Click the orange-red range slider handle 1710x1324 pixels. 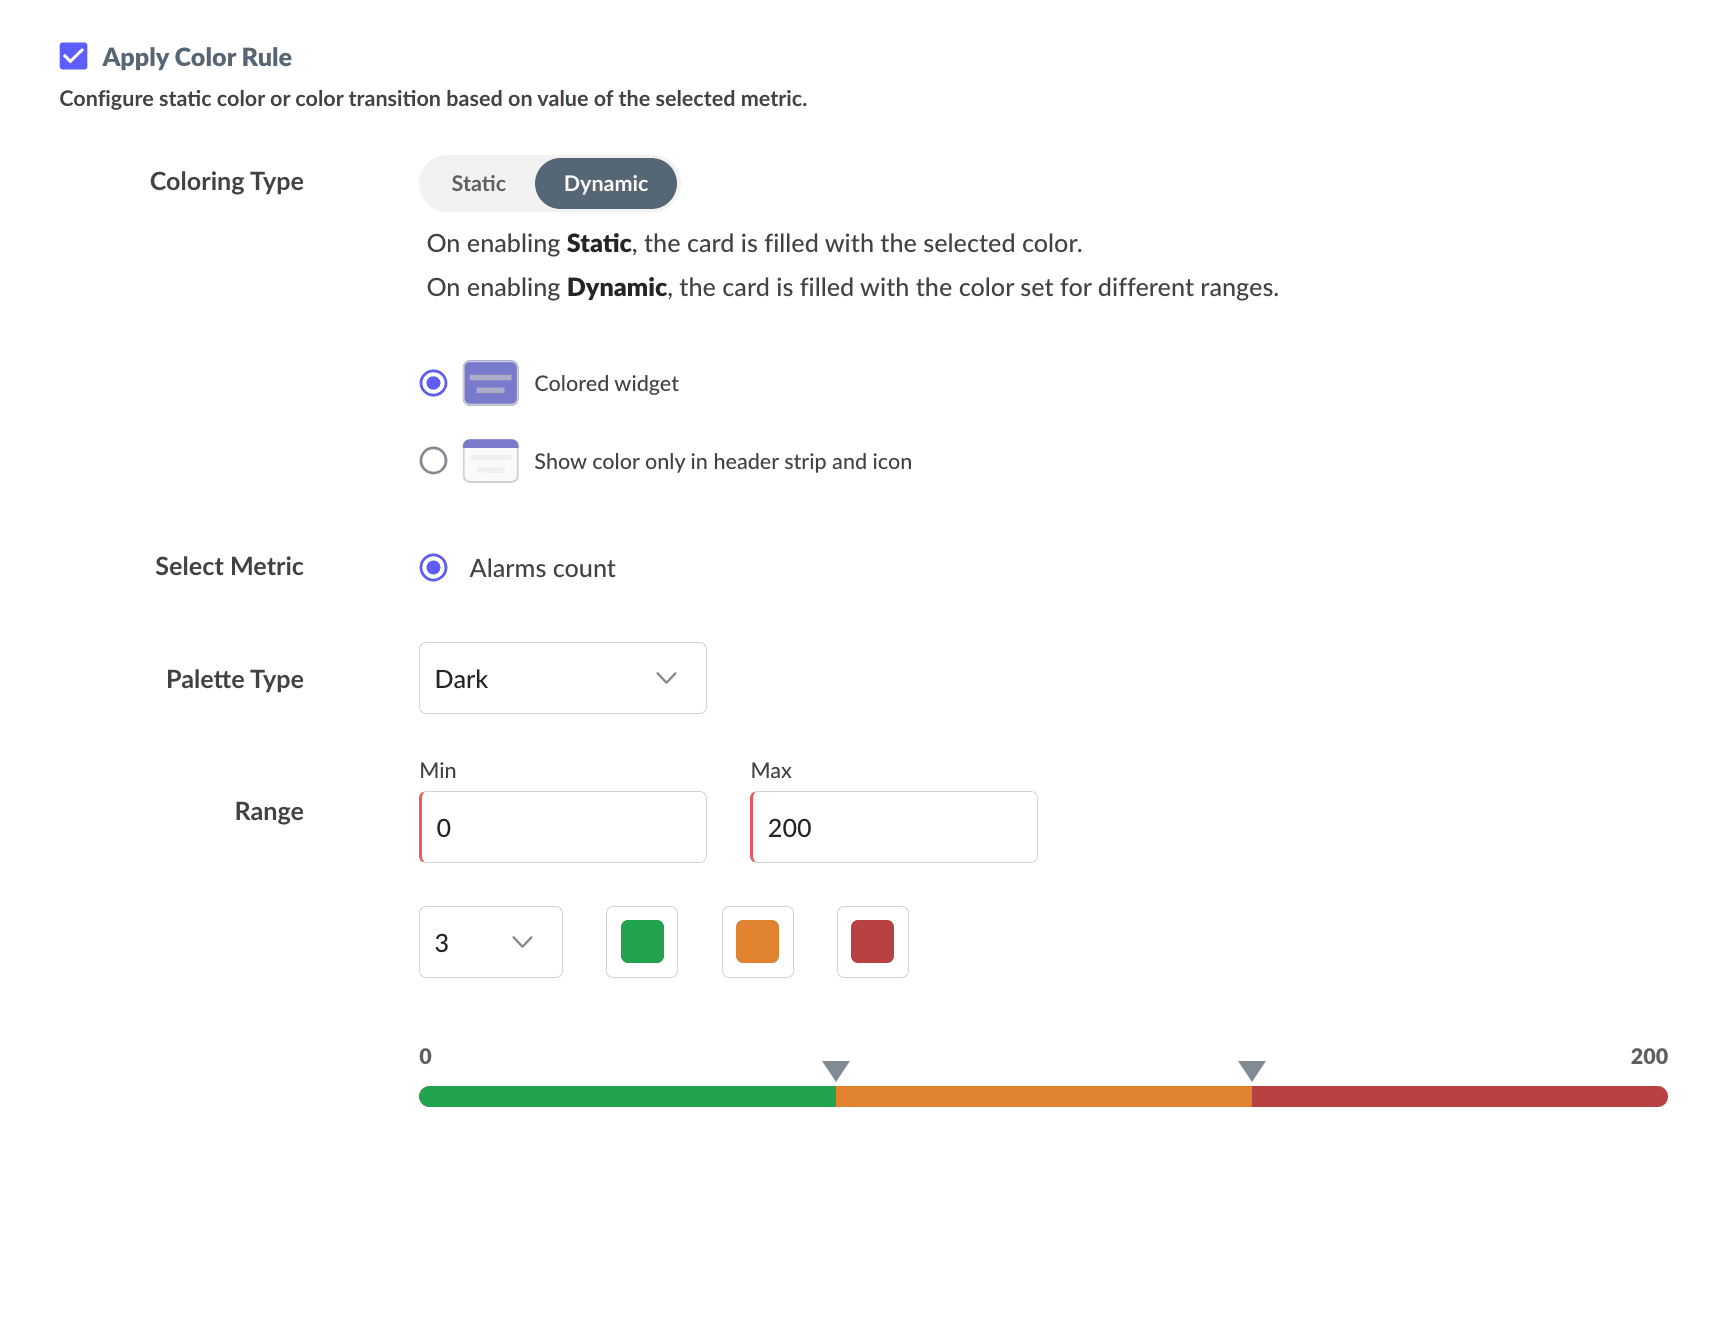[x=1252, y=1070]
